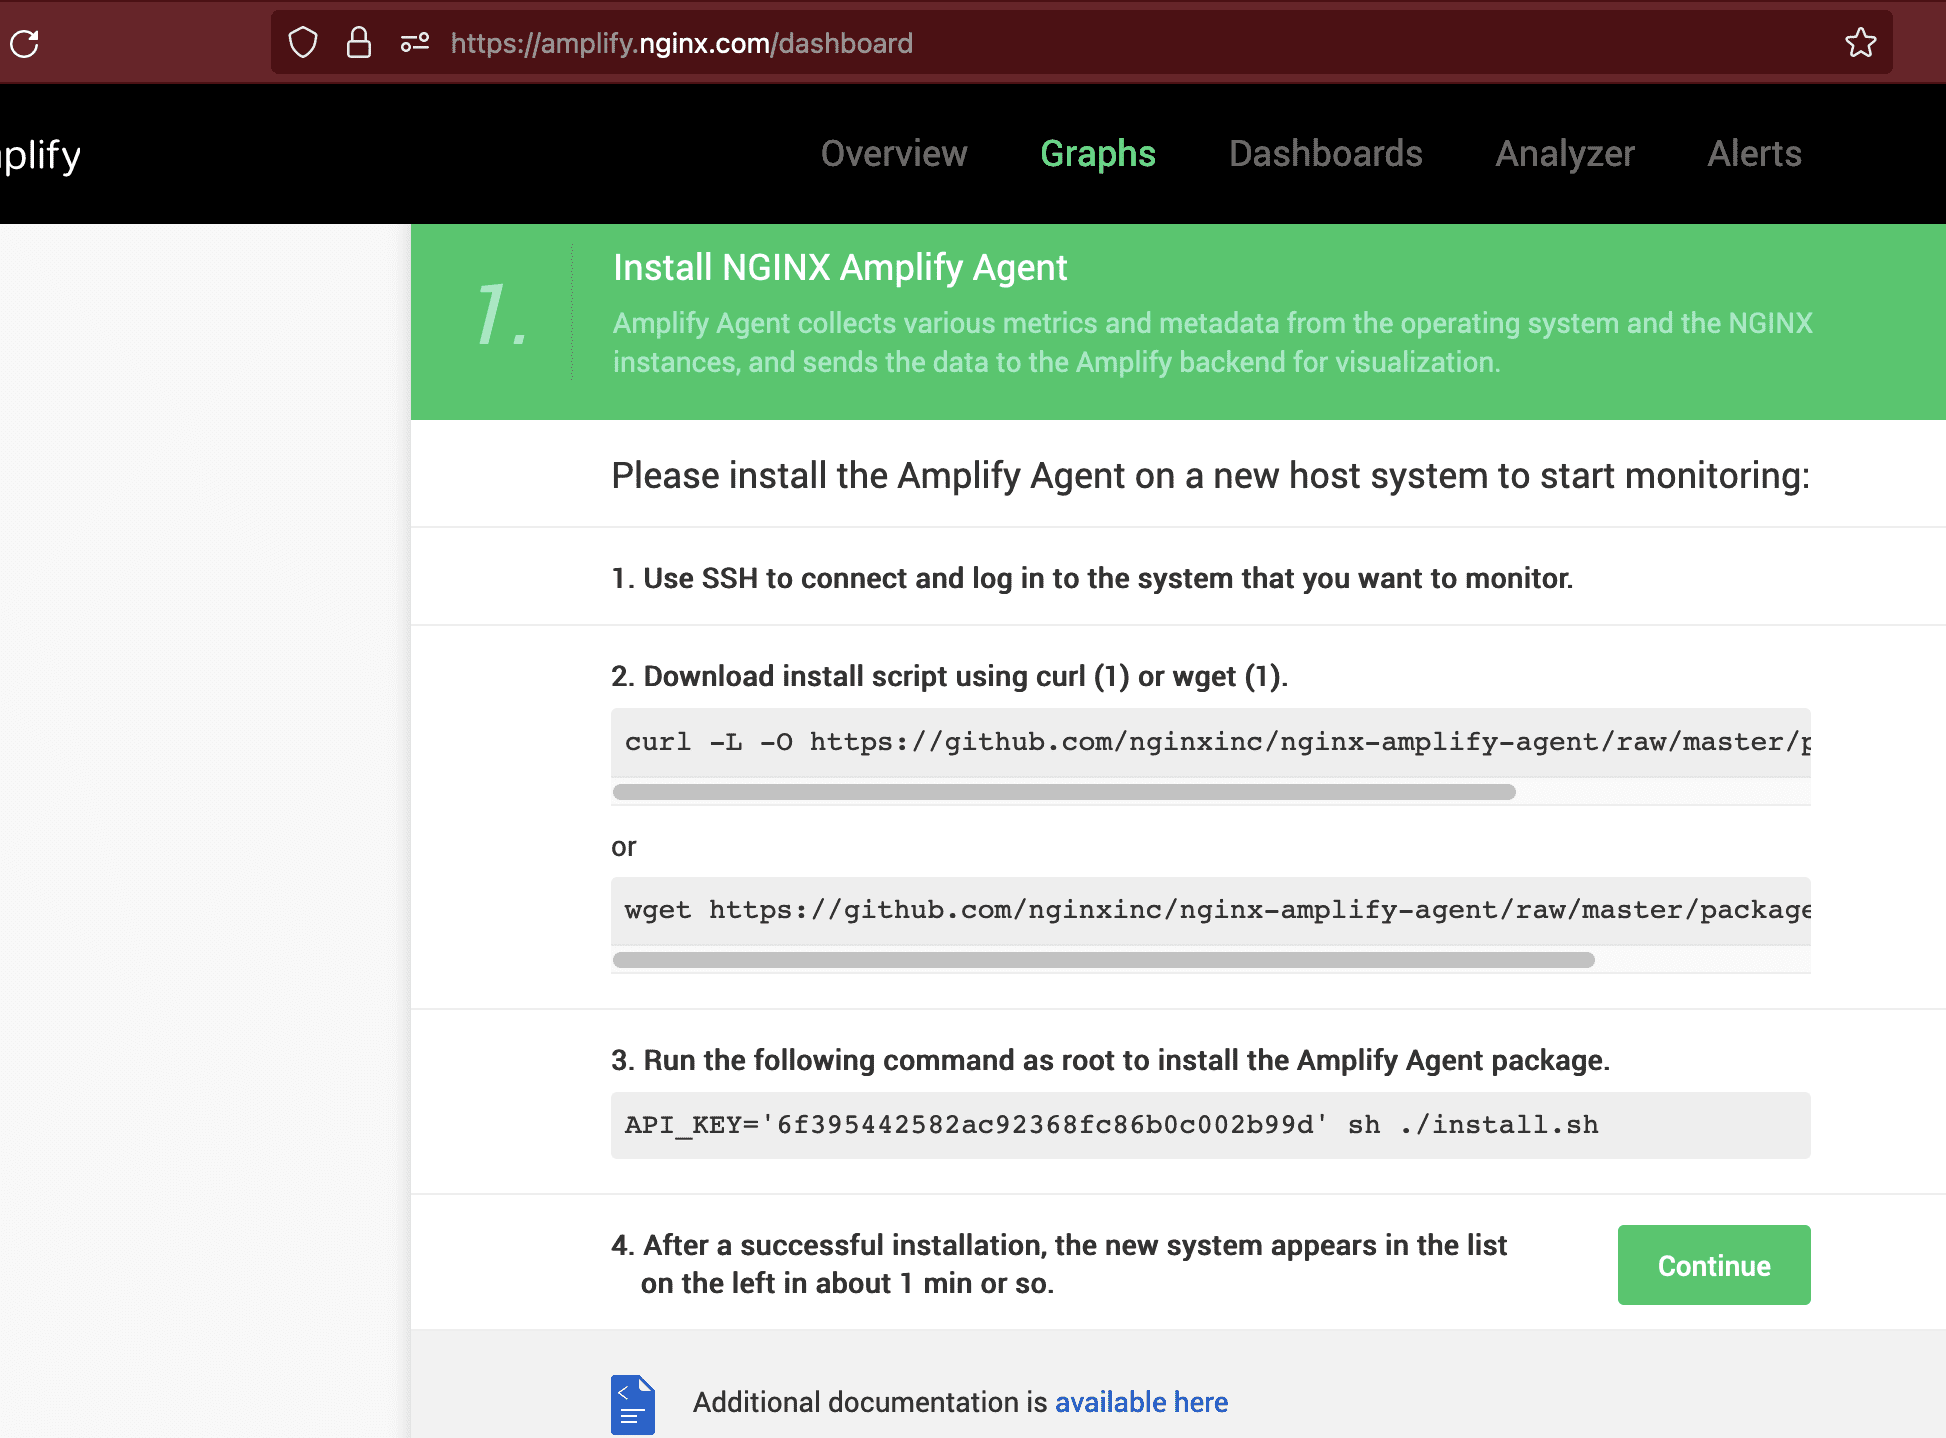
Task: Go to the Dashboards tab
Action: click(x=1325, y=154)
